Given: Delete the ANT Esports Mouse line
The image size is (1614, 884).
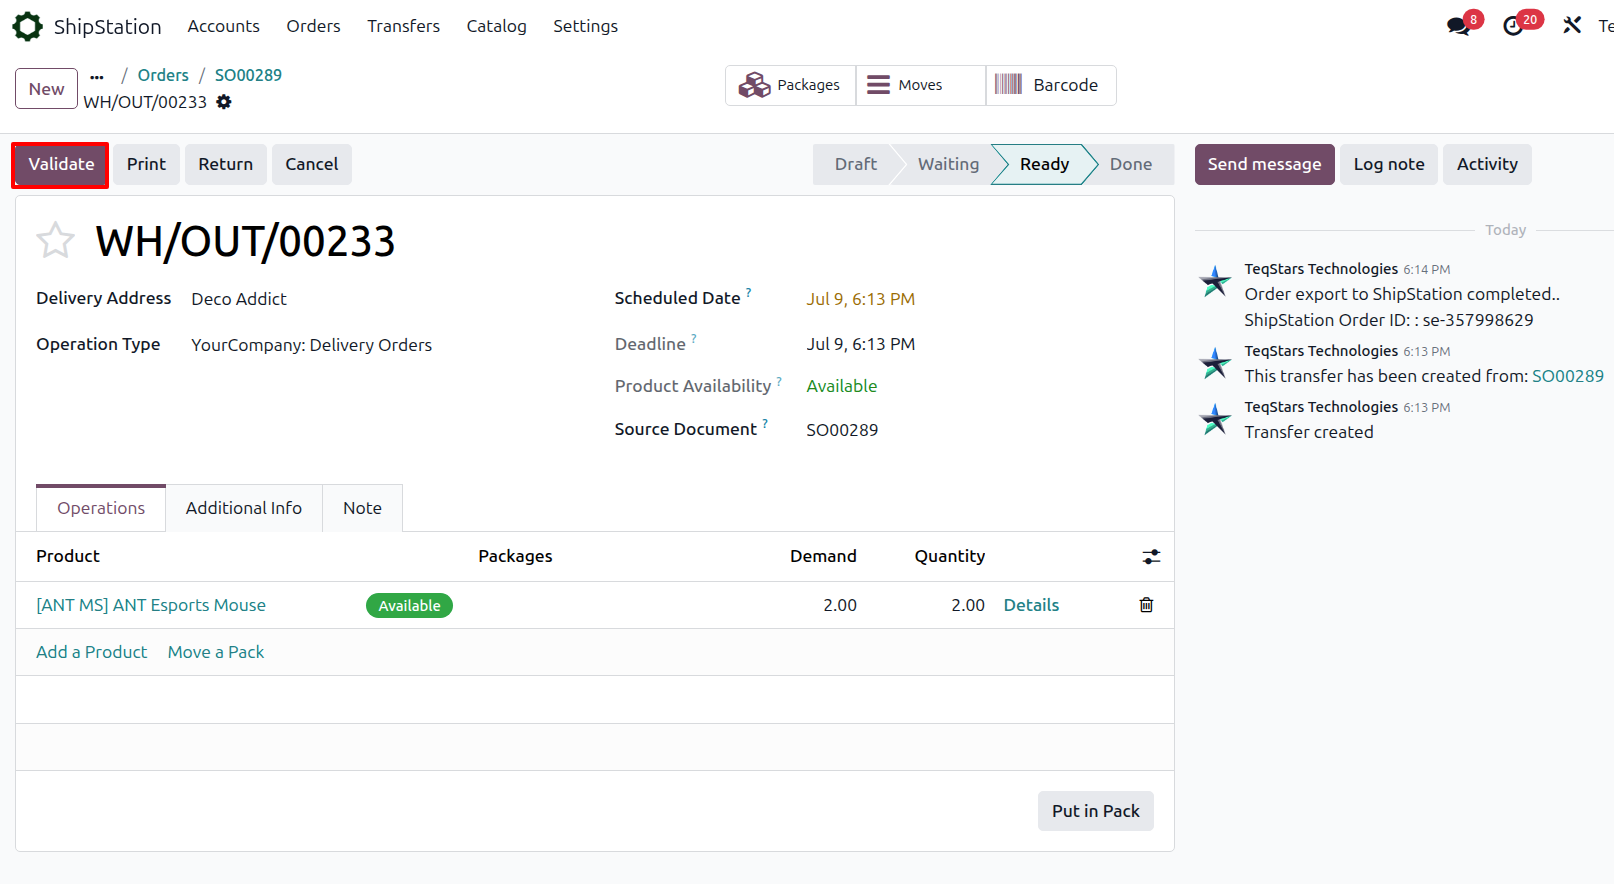Looking at the screenshot, I should coord(1146,605).
